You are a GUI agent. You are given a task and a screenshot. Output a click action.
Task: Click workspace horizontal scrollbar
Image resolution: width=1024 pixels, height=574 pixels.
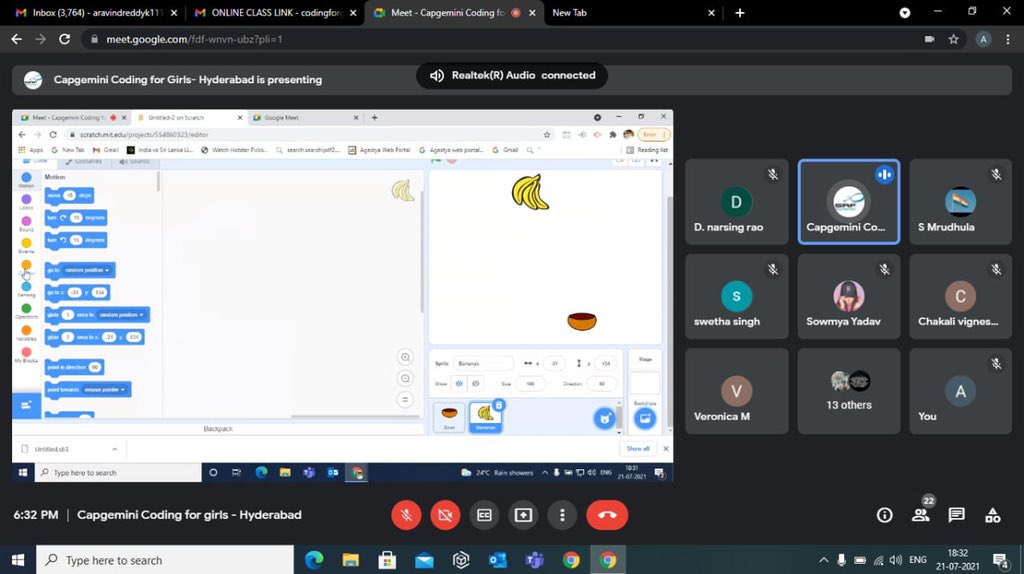(x=355, y=415)
